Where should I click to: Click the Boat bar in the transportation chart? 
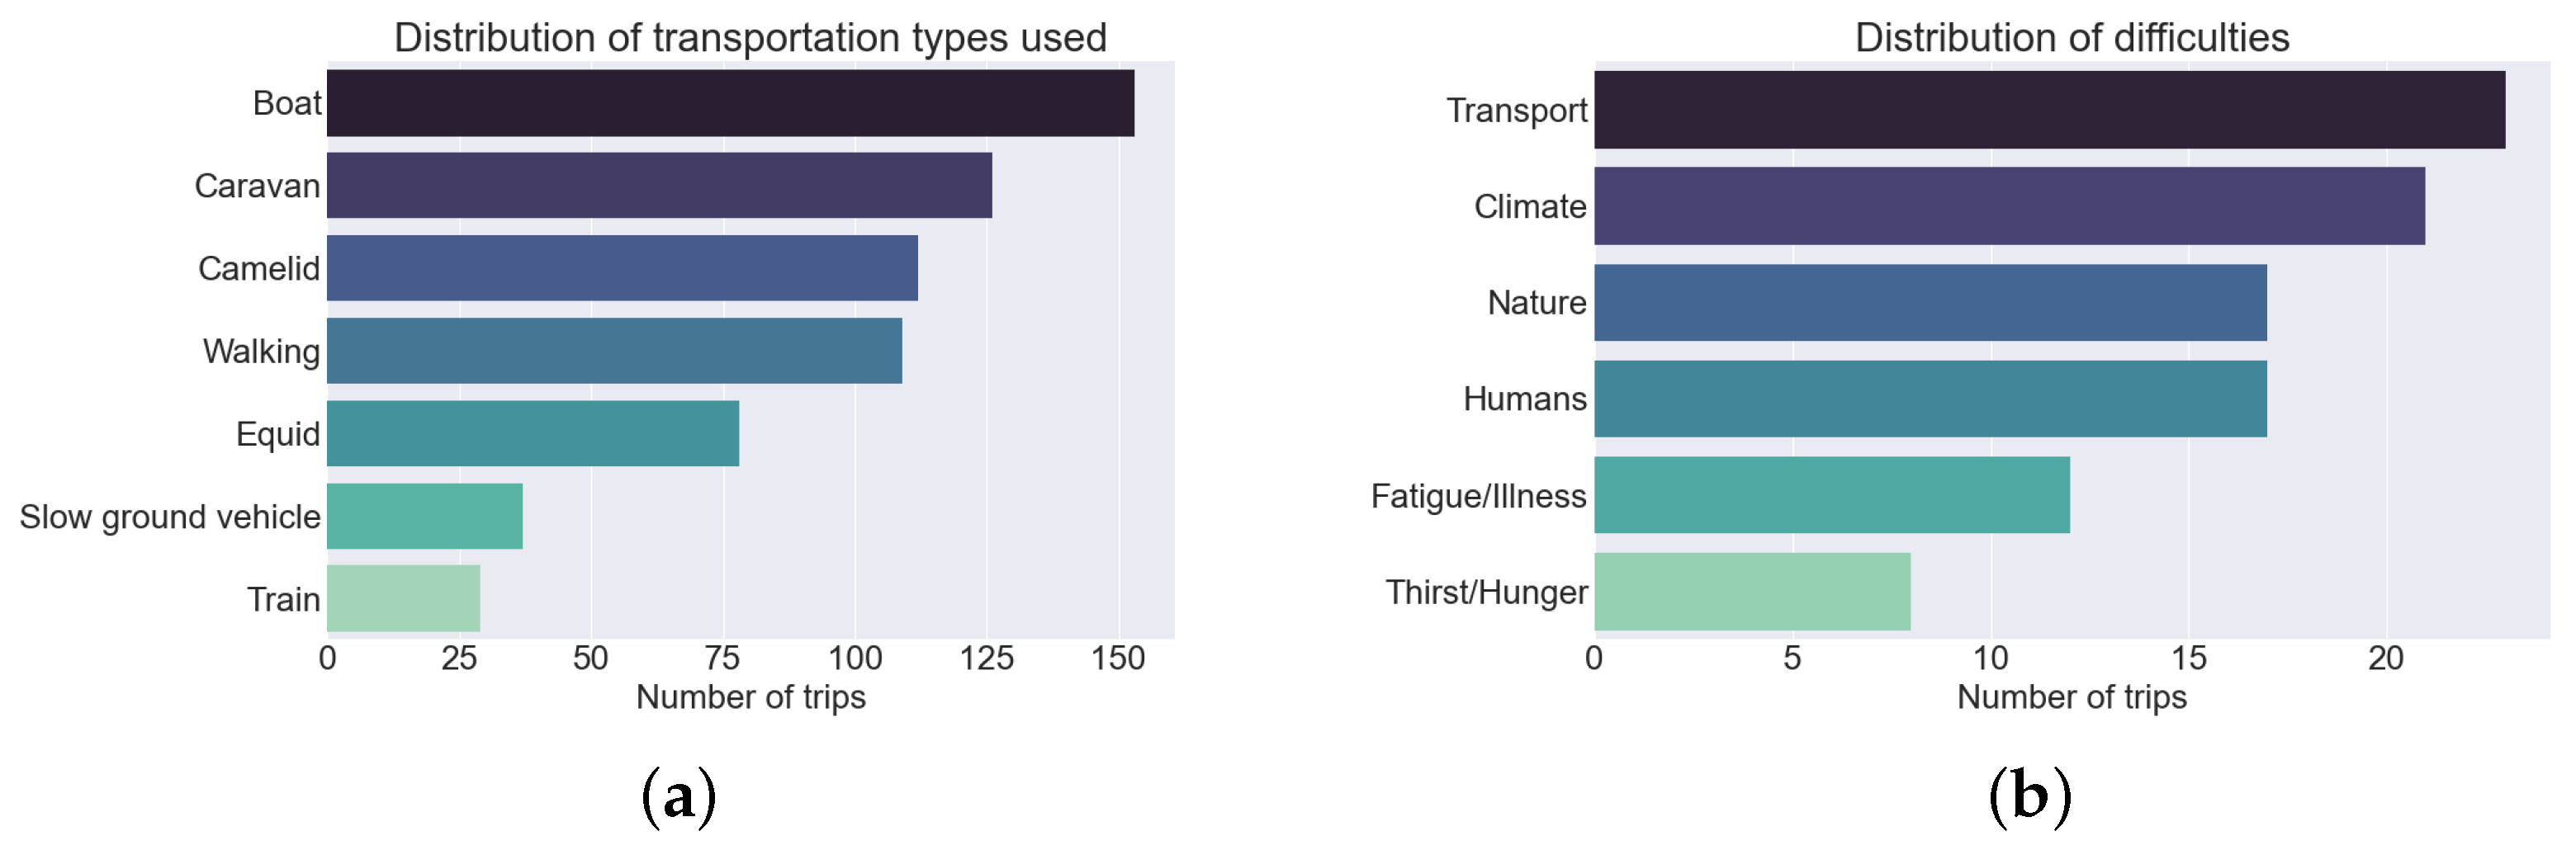pos(730,103)
